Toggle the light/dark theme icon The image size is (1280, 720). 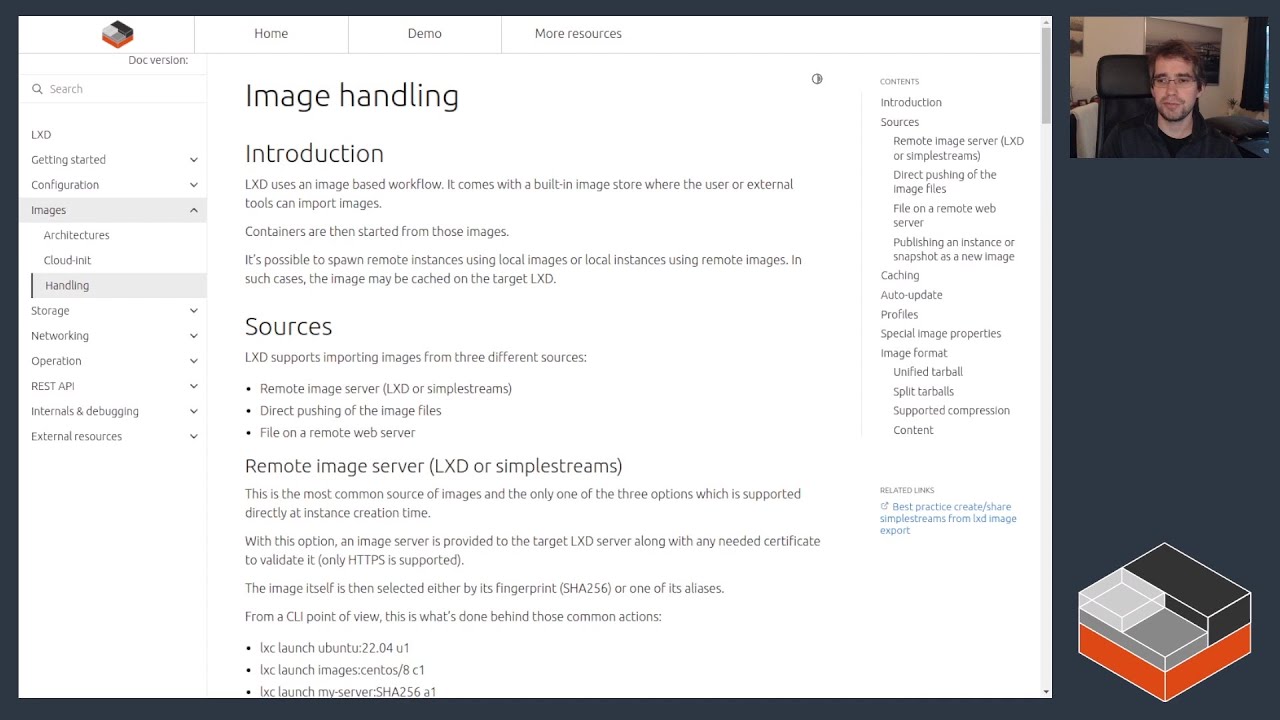(x=817, y=79)
